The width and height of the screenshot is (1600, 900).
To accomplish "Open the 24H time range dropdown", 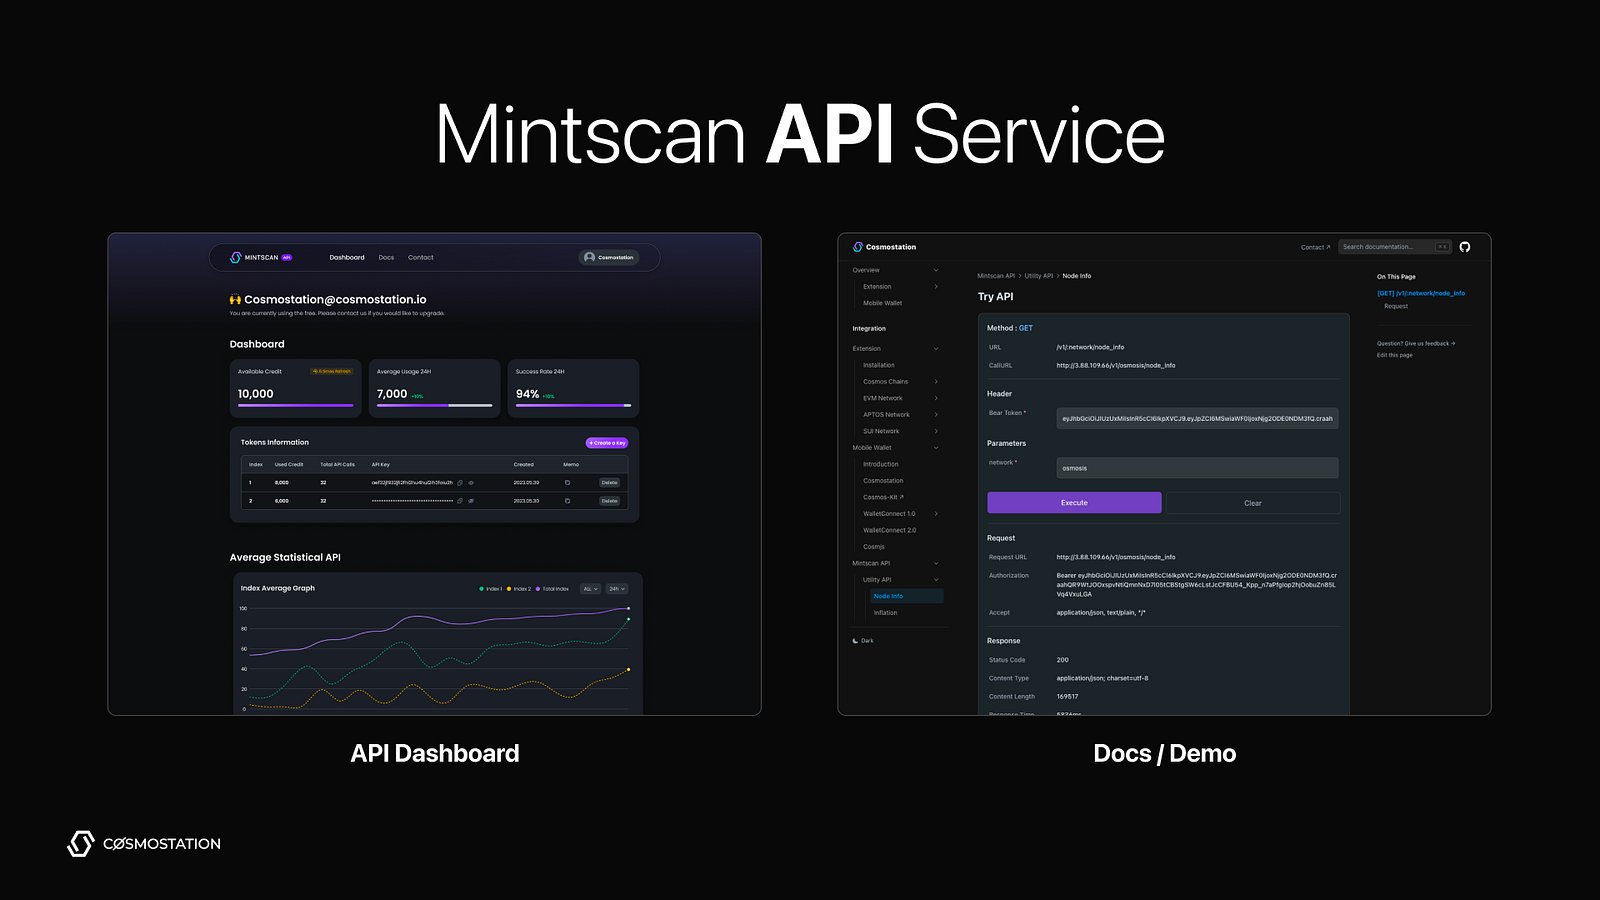I will [618, 588].
